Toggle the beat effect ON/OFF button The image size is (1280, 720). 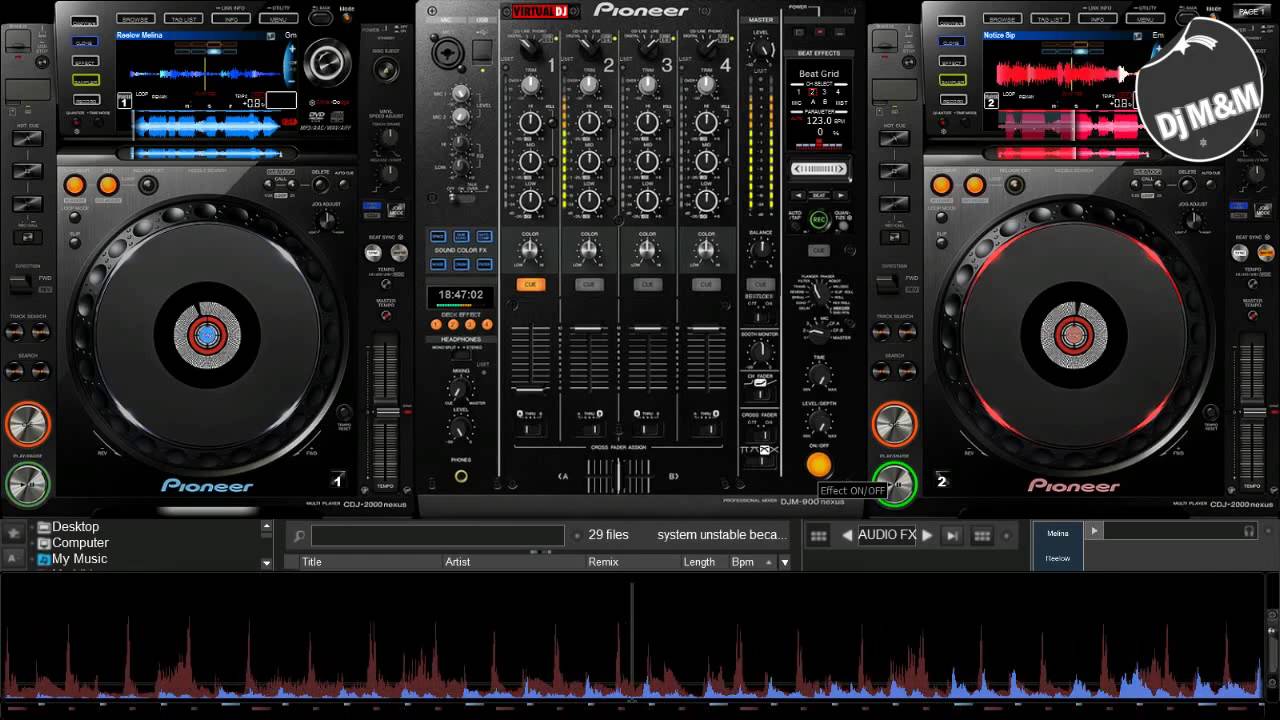pos(819,465)
